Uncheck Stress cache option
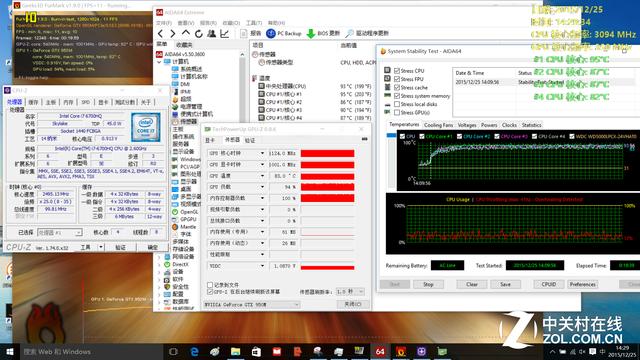The height and width of the screenshot is (360, 640). coord(397,87)
